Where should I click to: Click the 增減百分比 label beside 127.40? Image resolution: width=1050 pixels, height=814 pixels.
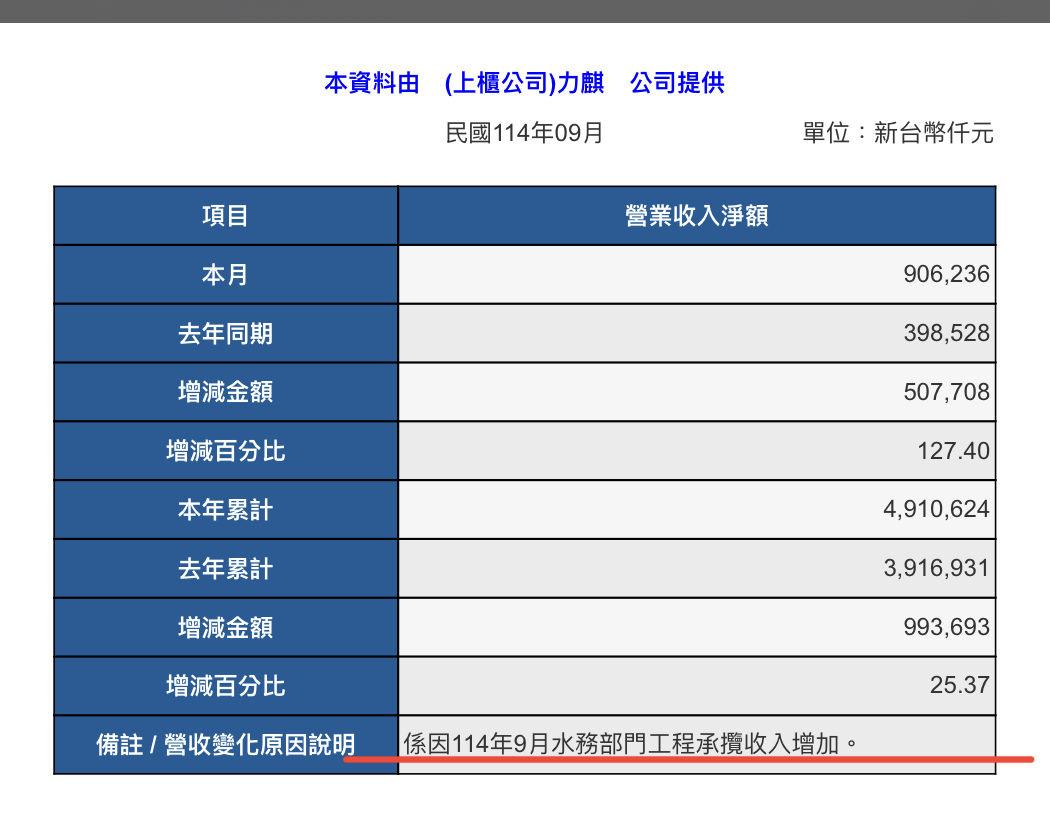[226, 451]
